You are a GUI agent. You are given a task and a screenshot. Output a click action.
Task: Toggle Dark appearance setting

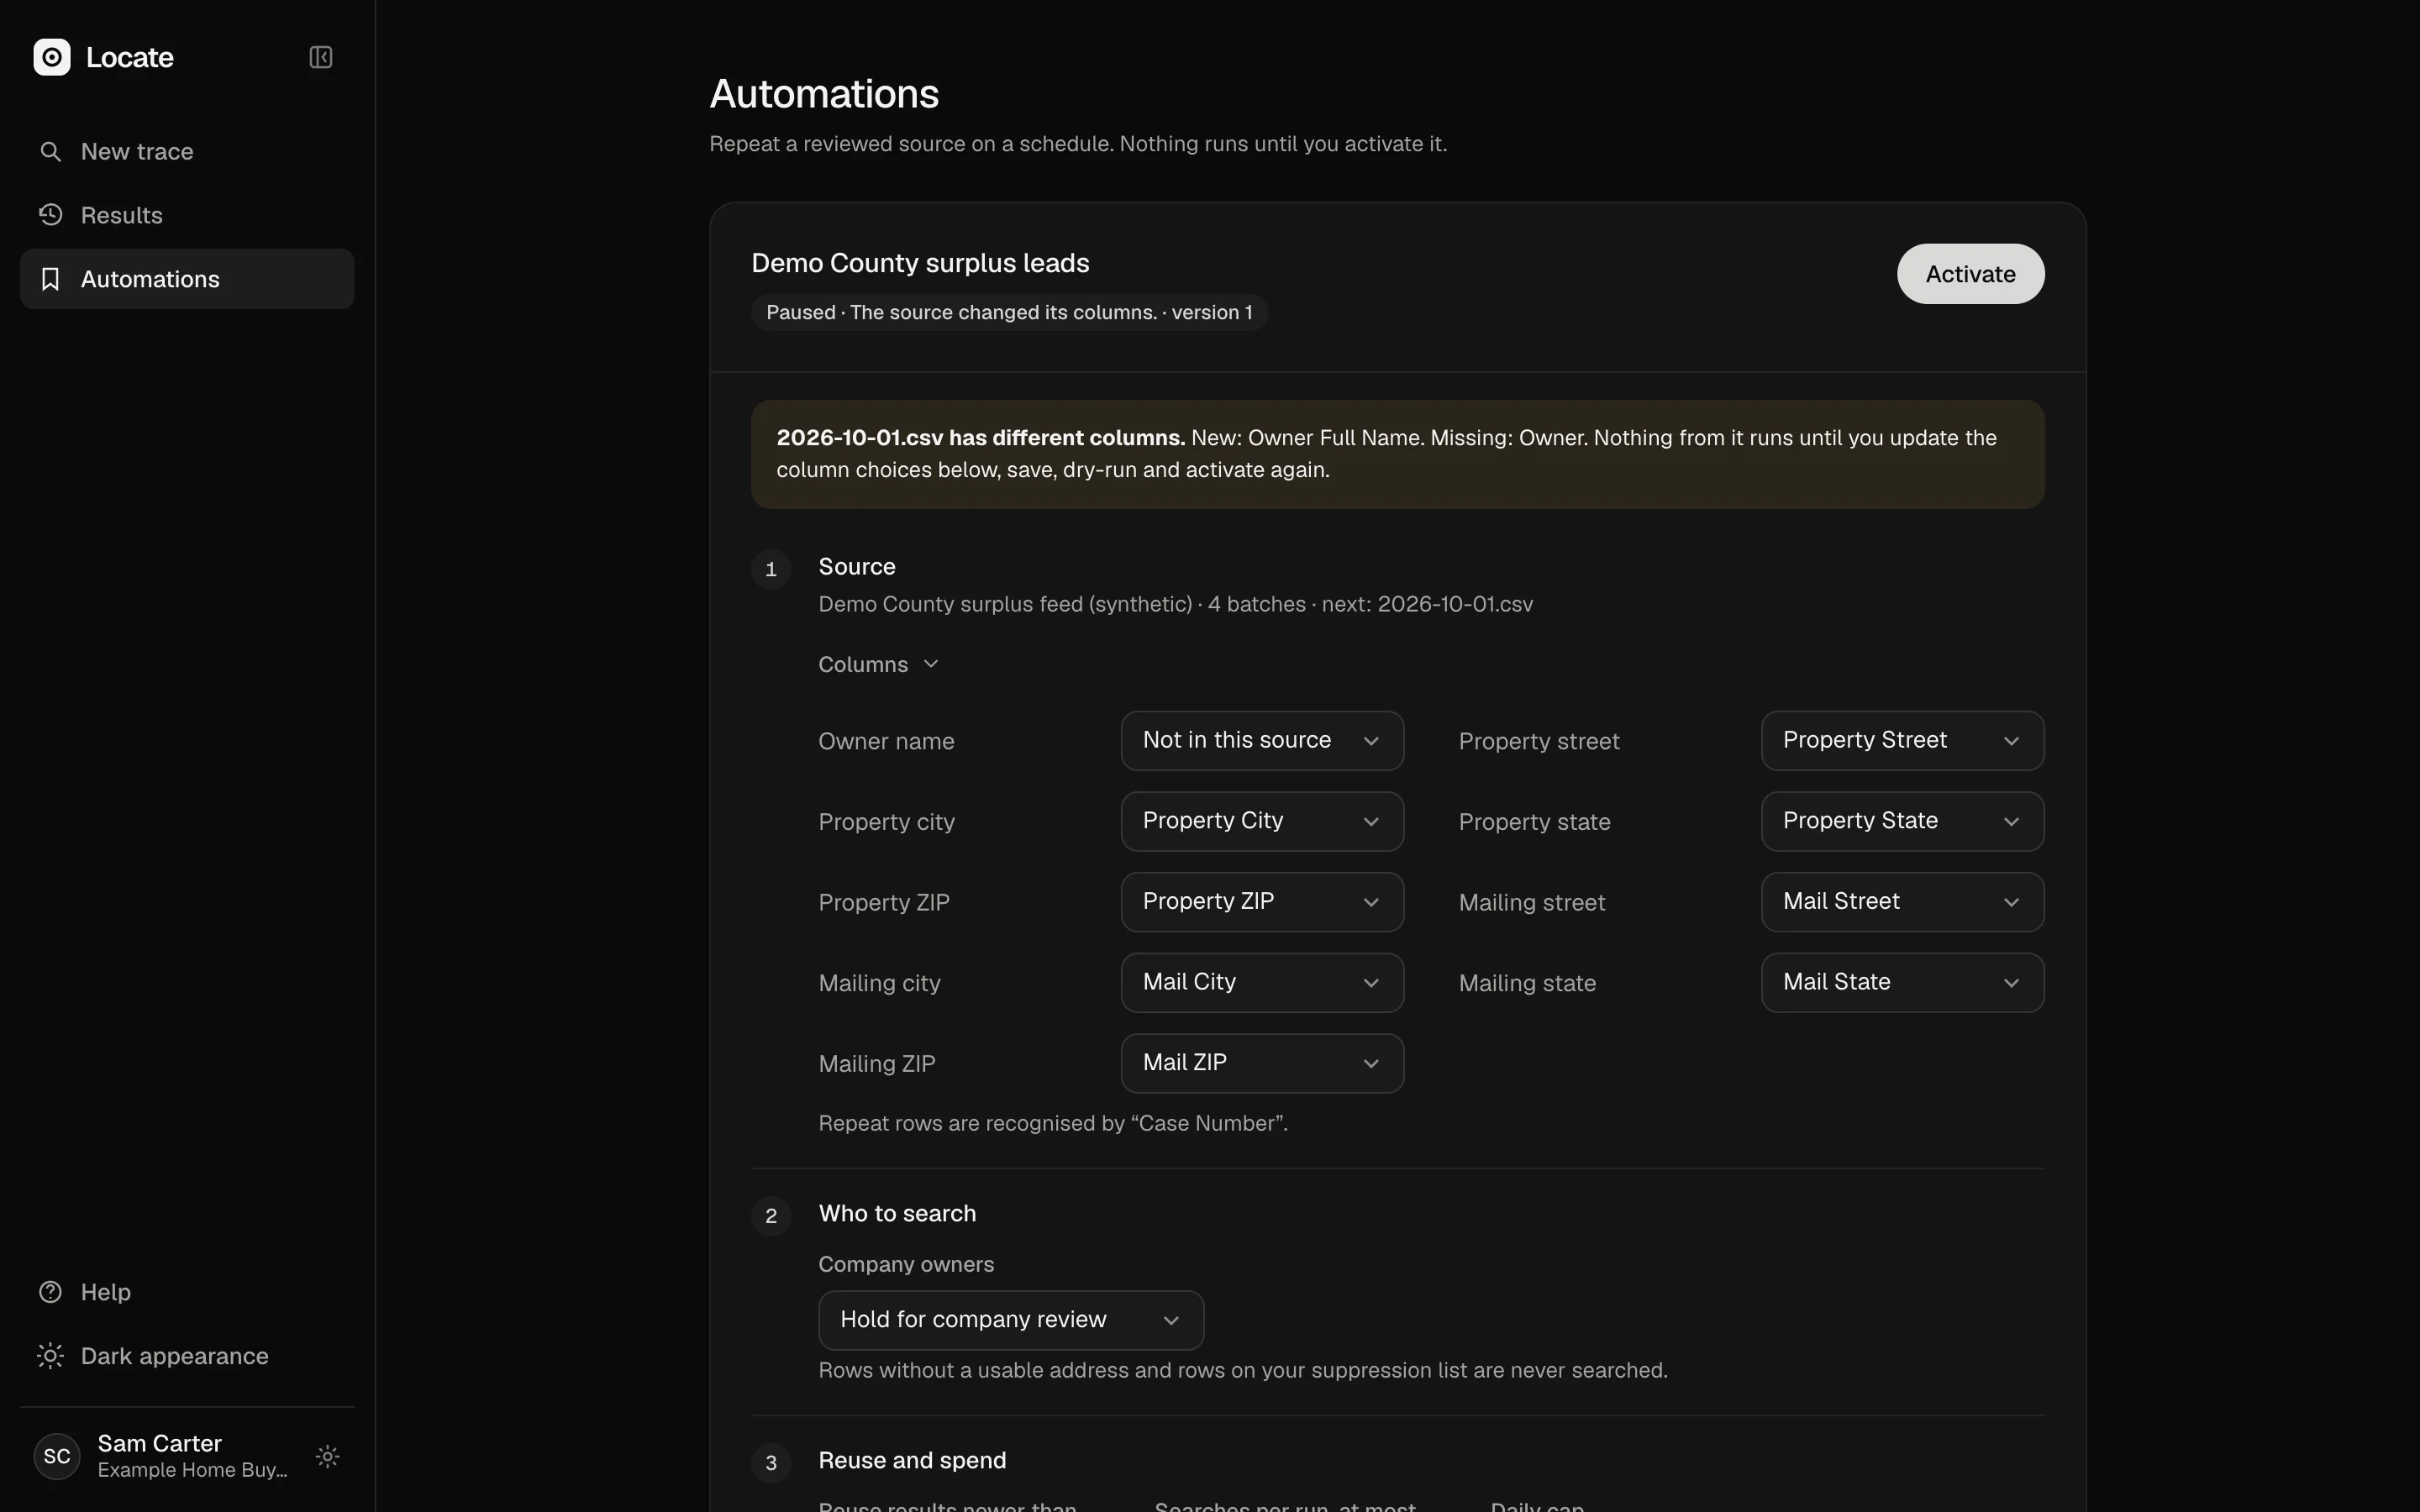point(187,1356)
